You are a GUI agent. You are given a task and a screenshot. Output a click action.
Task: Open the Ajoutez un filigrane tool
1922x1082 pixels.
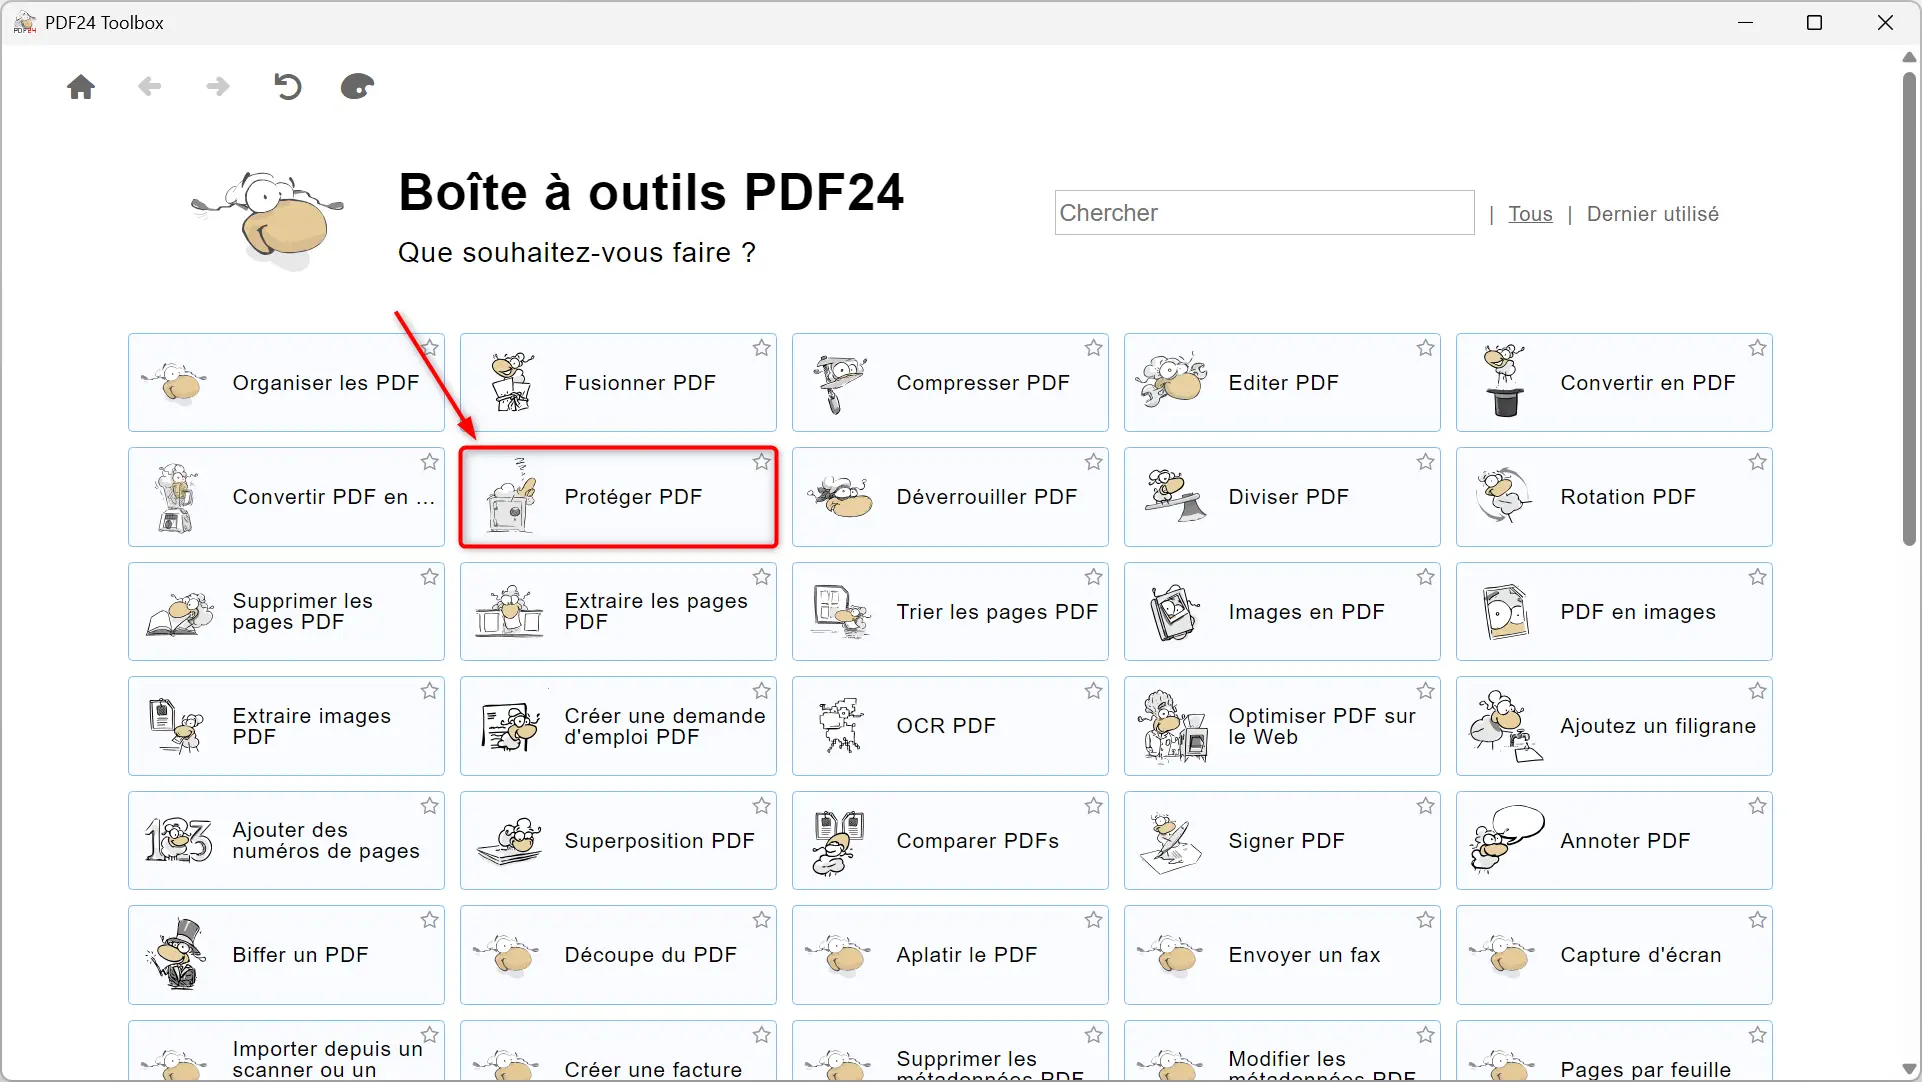(1614, 726)
